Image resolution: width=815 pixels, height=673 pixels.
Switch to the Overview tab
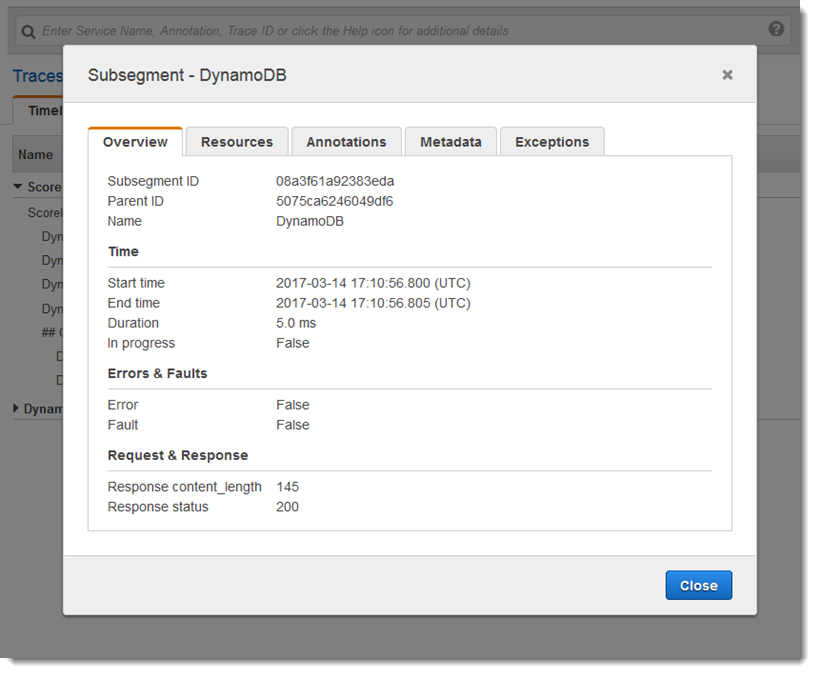[x=135, y=142]
